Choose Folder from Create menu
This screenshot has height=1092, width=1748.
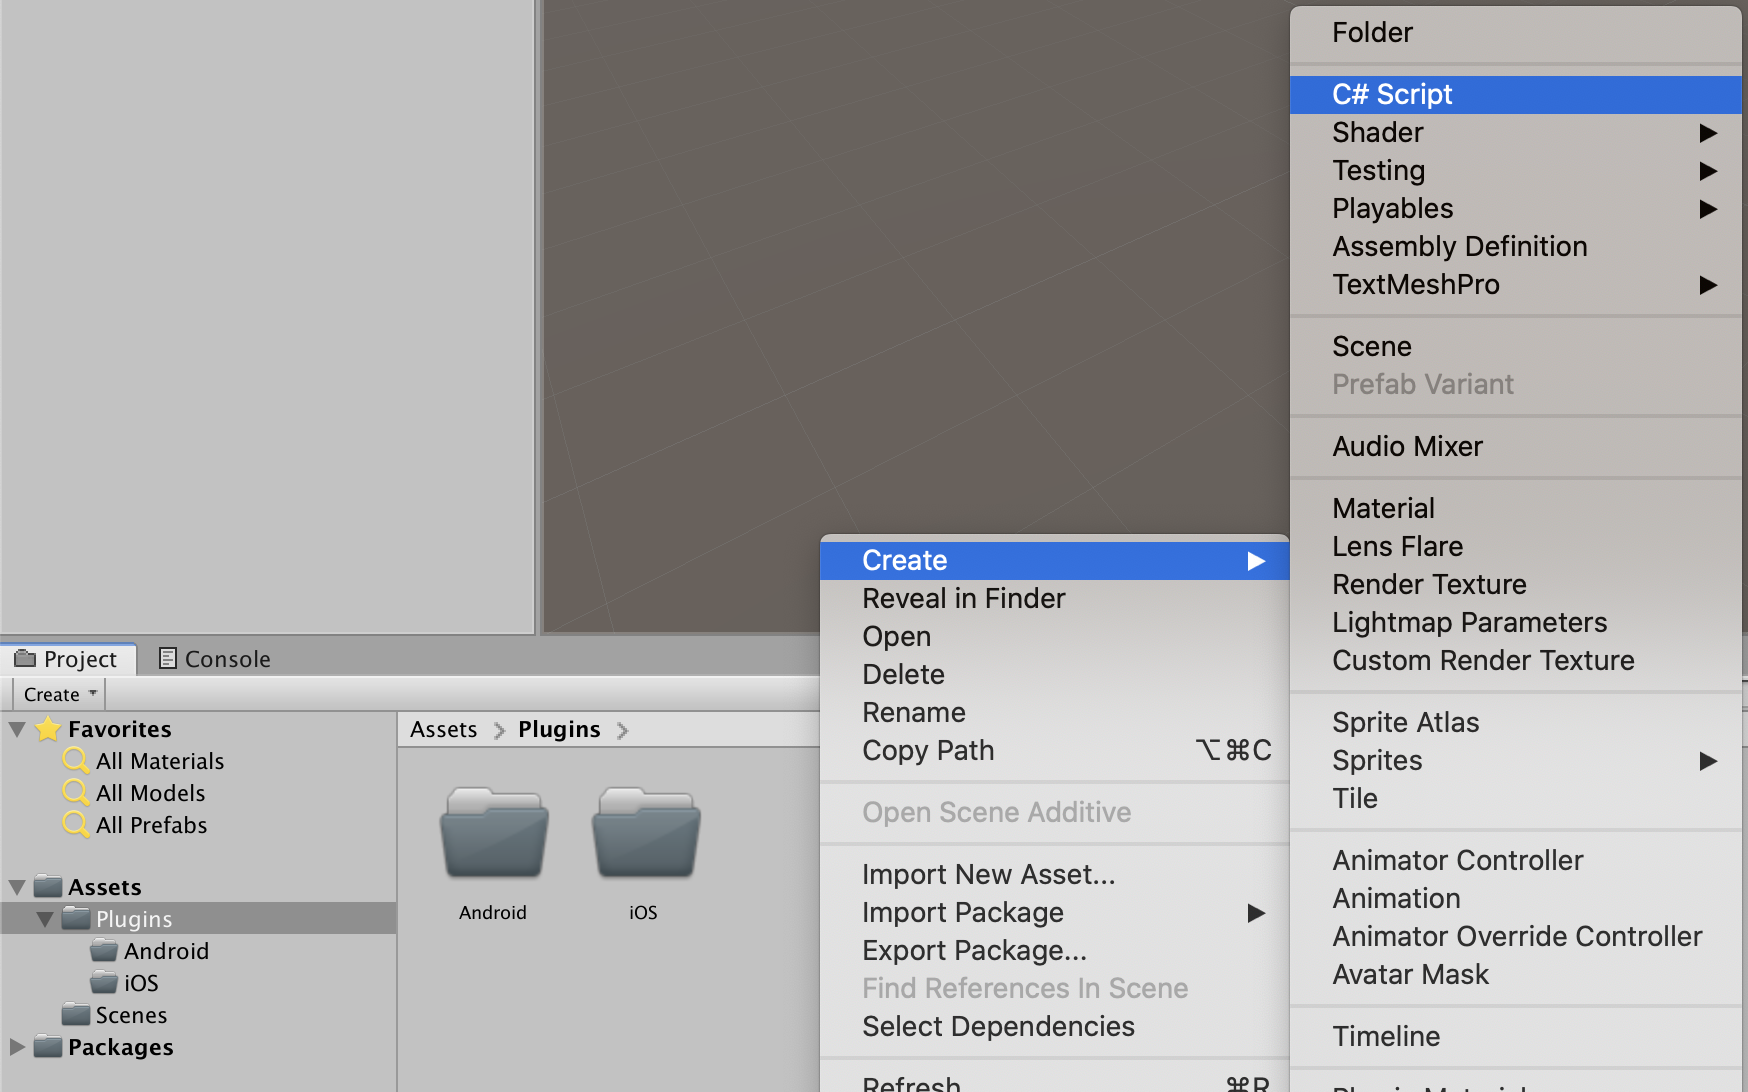click(1516, 32)
